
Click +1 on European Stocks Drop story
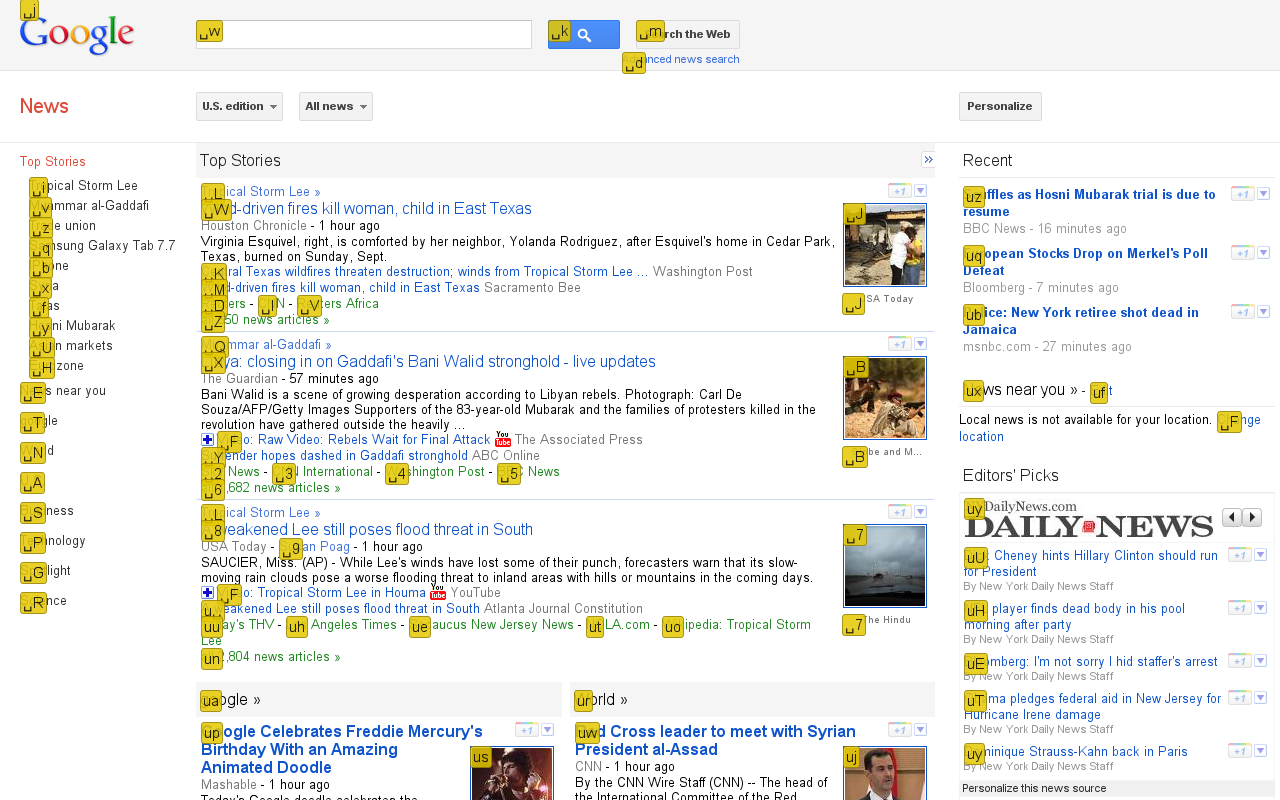[1242, 253]
